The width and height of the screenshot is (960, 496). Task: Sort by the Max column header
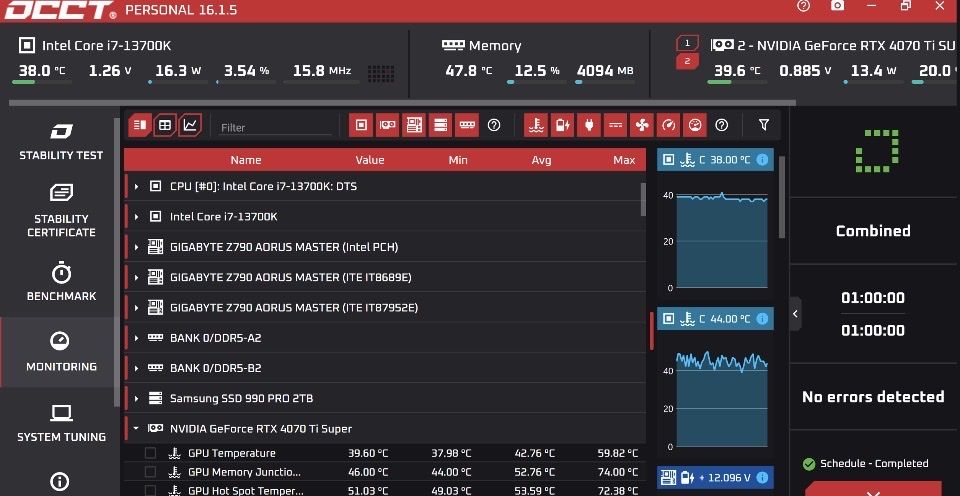tap(624, 160)
